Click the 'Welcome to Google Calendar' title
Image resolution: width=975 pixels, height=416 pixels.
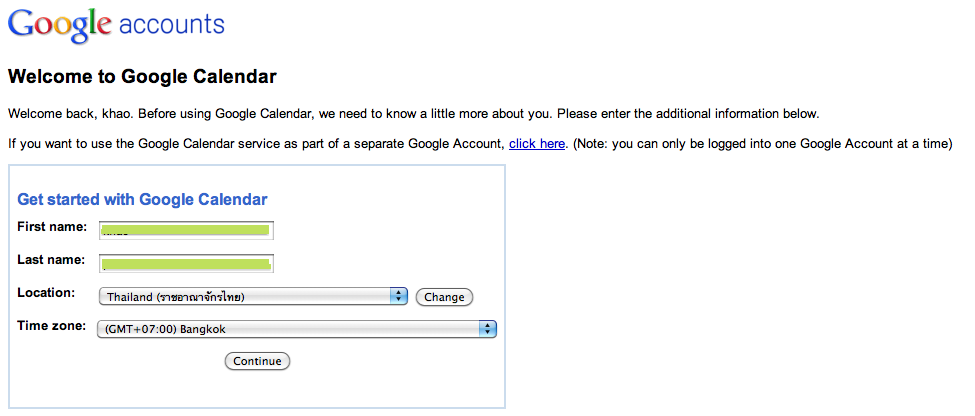click(x=142, y=77)
